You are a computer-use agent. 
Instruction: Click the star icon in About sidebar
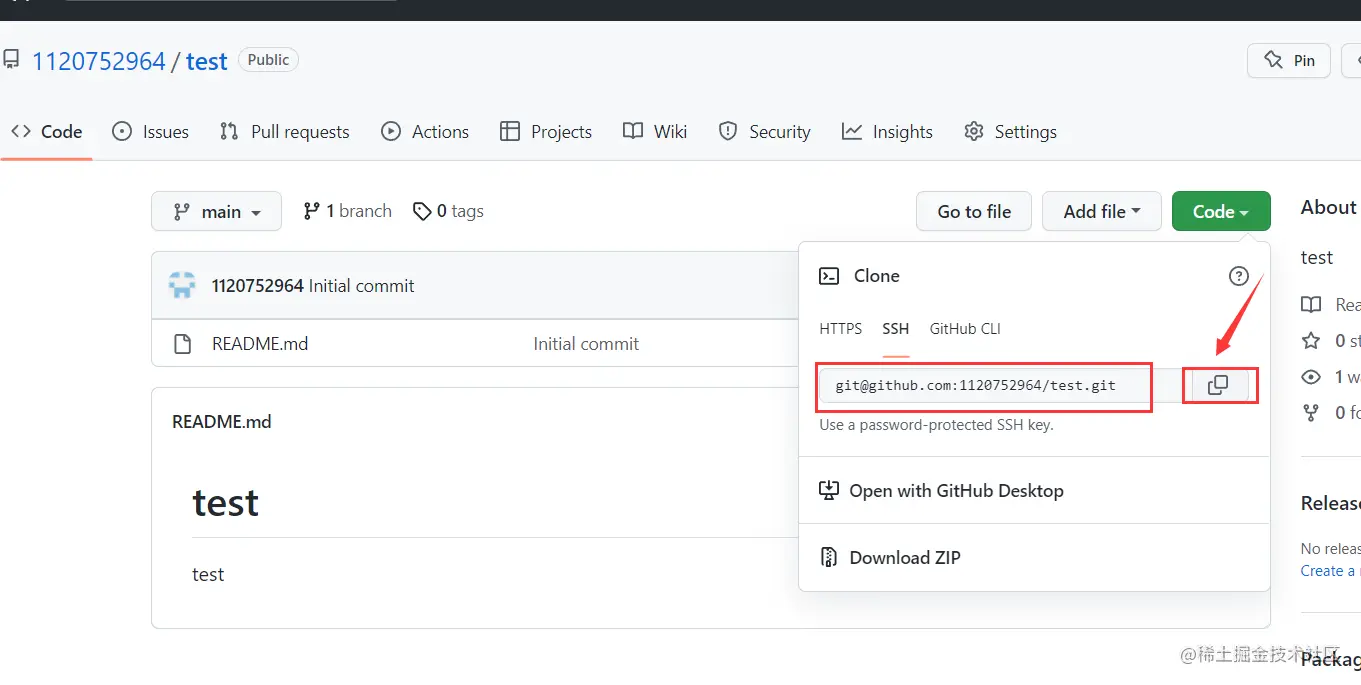tap(1311, 341)
